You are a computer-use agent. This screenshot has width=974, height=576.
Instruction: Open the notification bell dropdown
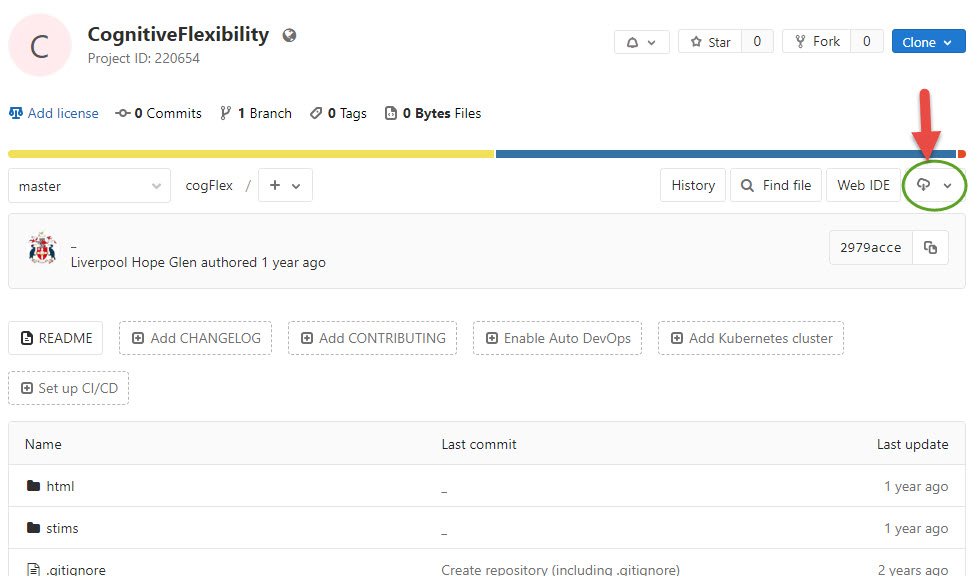point(642,42)
